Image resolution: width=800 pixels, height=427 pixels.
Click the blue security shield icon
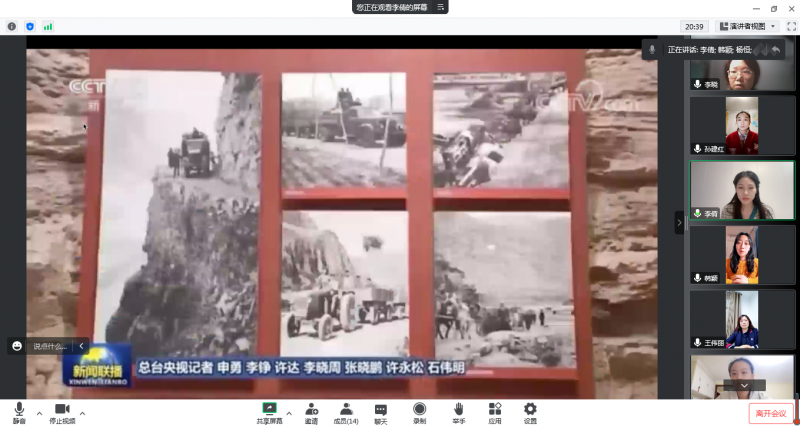29,26
